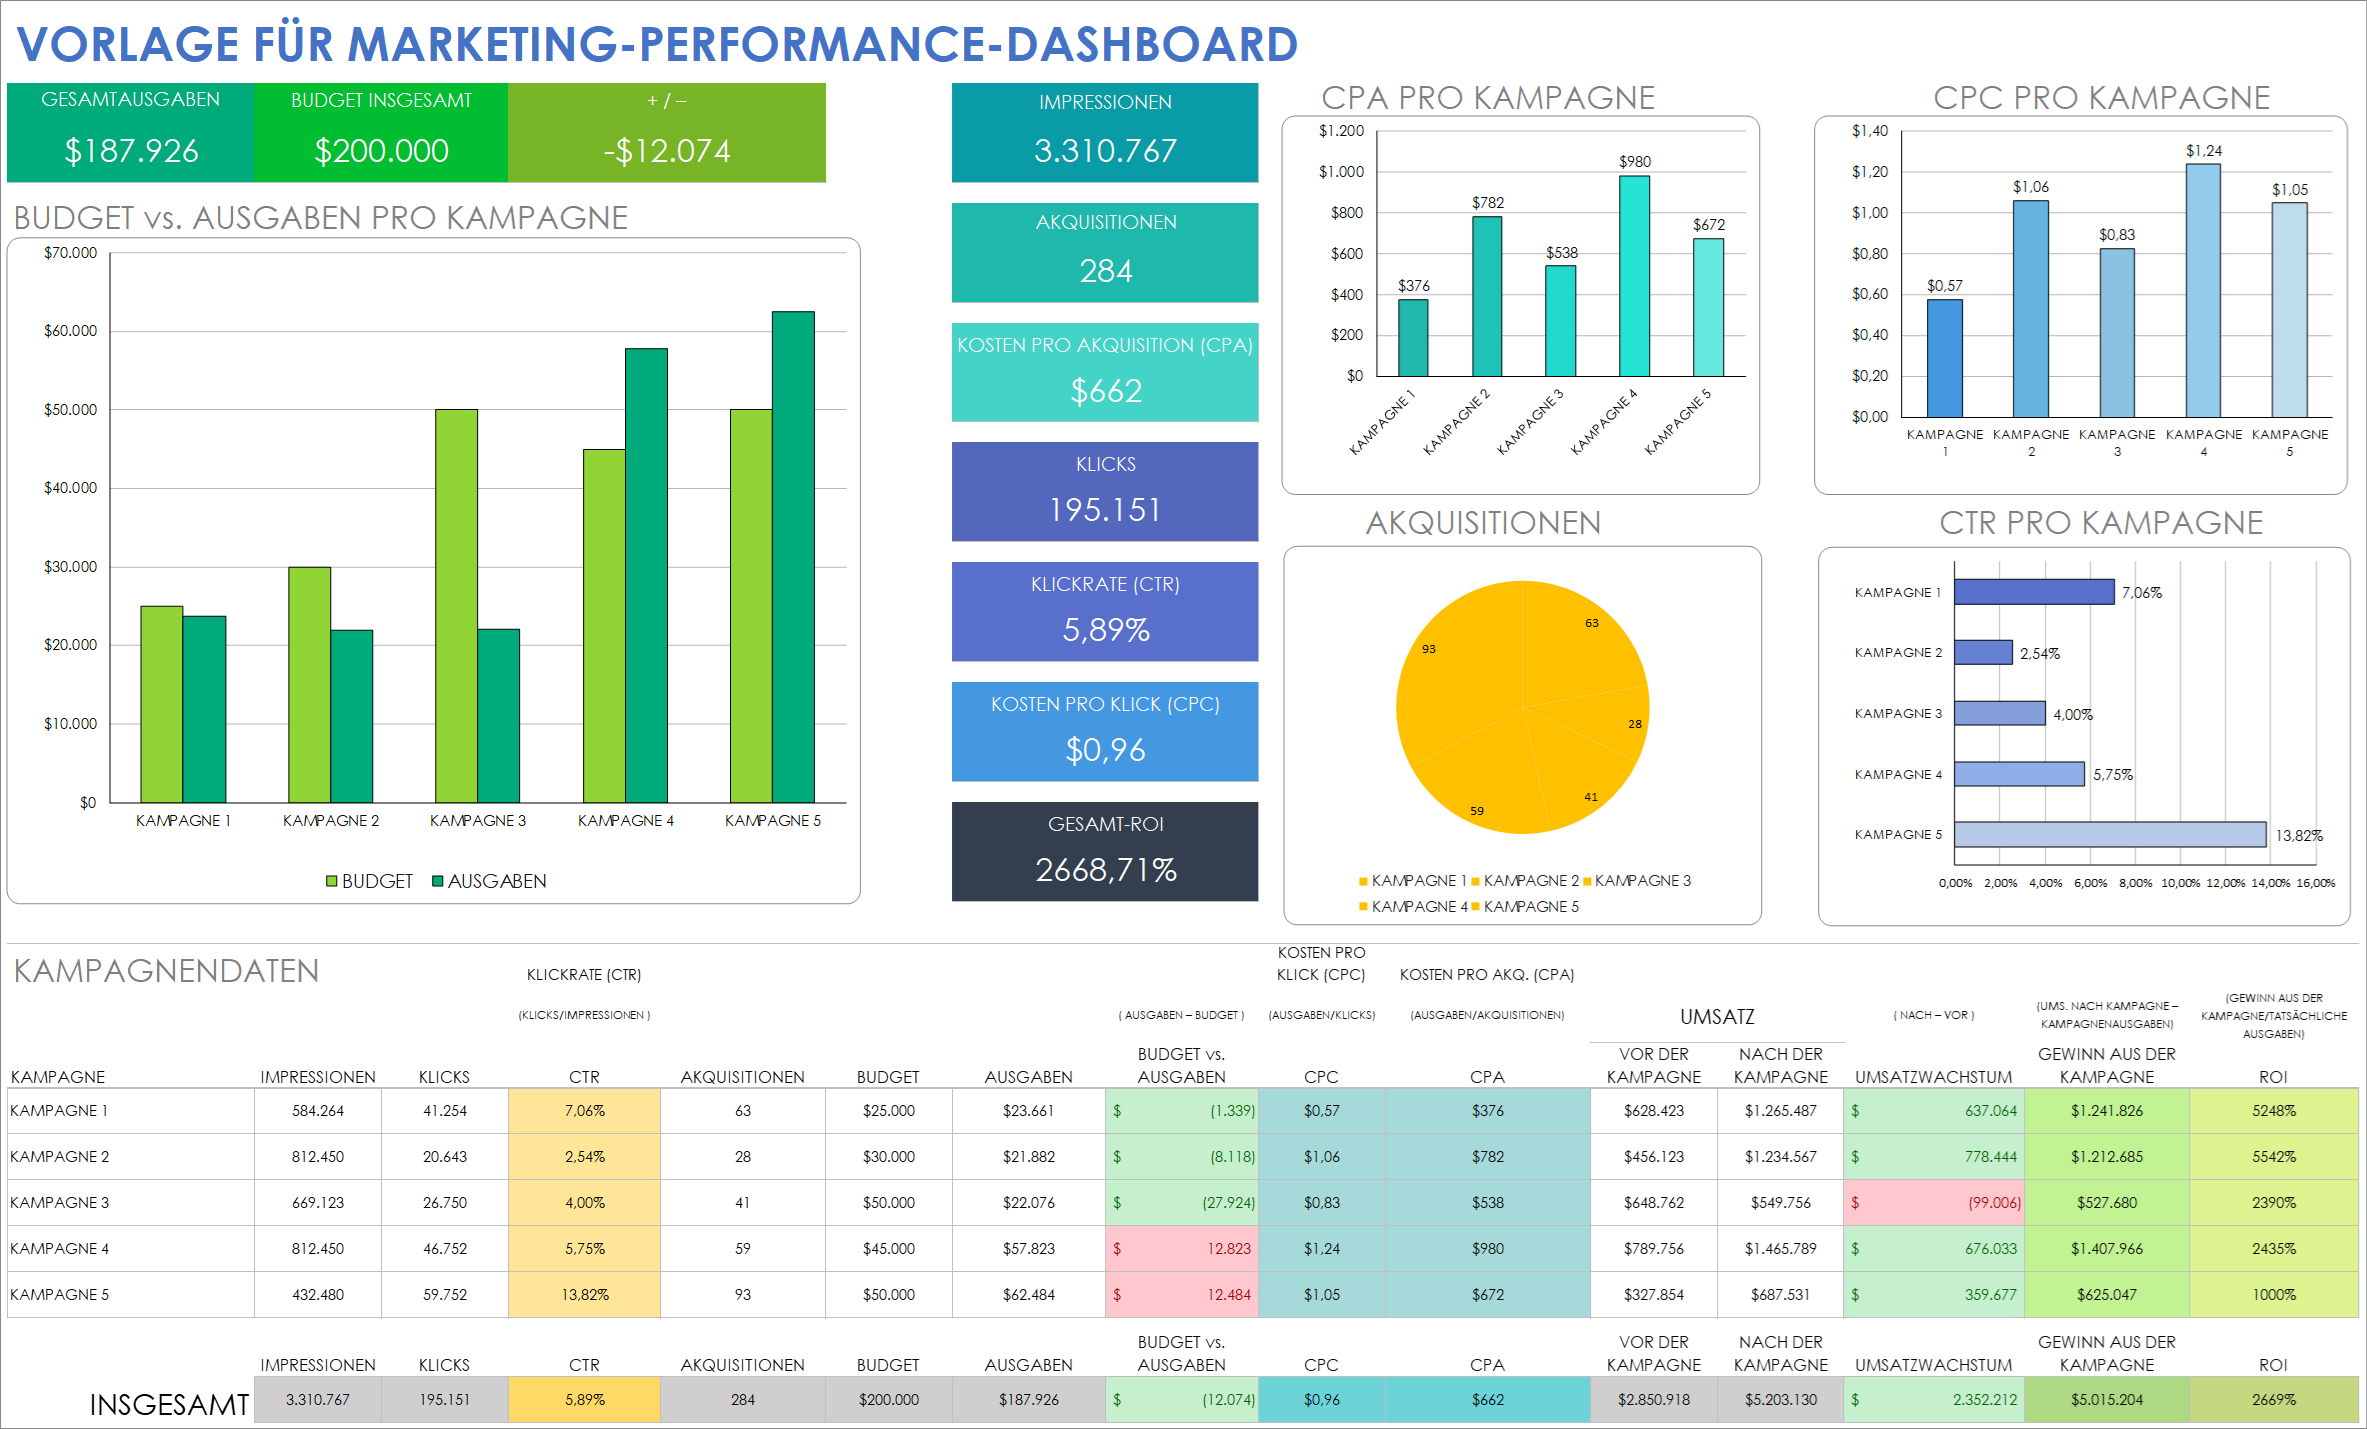Image resolution: width=2367 pixels, height=1429 pixels.
Task: Select the GESAMTAUSGABEN value $187.926
Action: [131, 151]
